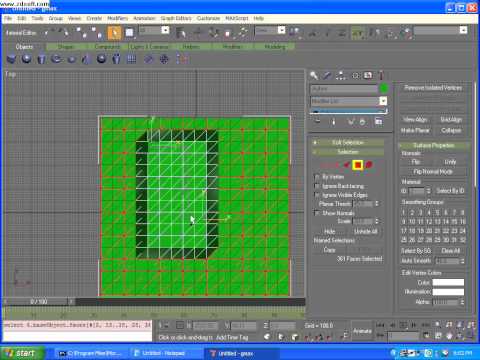Screen dimensions: 480x360
Task: Open the Edit menu
Action: pyautogui.click(x=22, y=18)
